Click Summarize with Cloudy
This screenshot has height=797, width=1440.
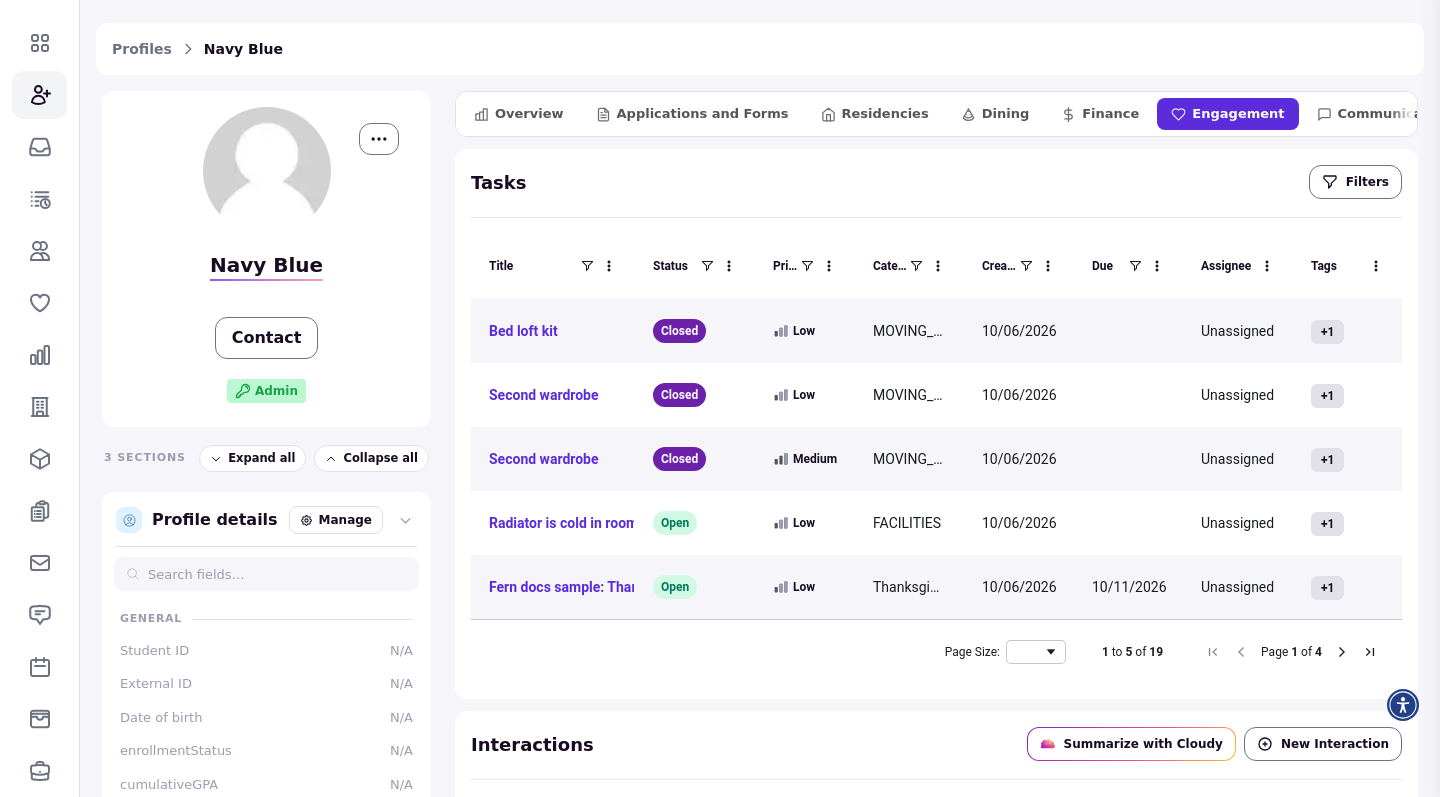coord(1131,744)
